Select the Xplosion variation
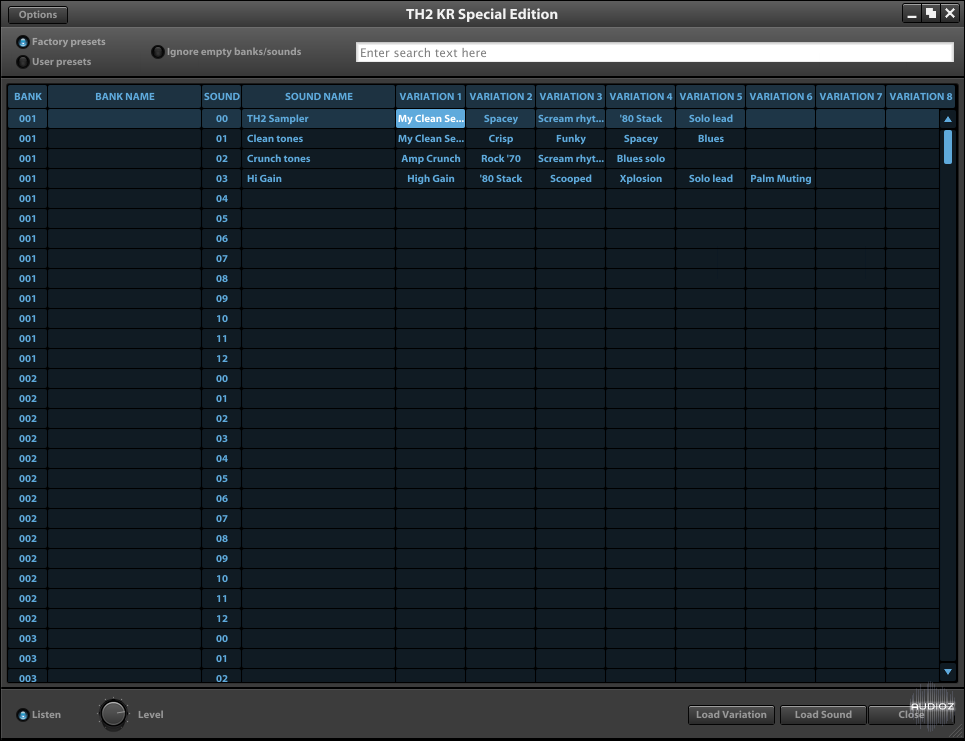This screenshot has height=741, width=965. 641,178
